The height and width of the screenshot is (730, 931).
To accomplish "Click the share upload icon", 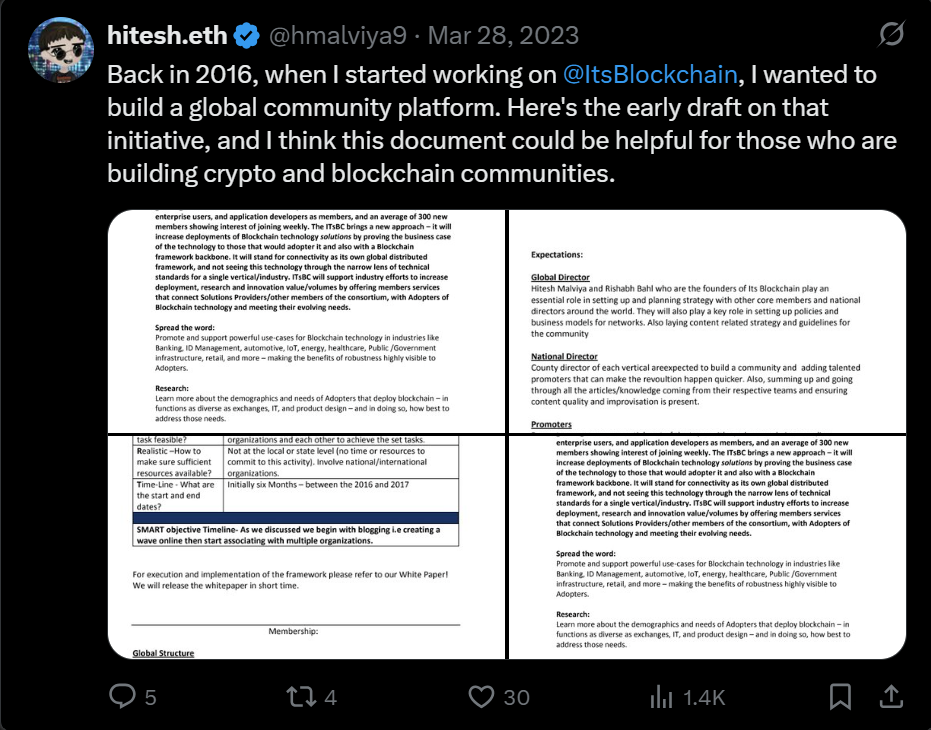I will tap(891, 696).
